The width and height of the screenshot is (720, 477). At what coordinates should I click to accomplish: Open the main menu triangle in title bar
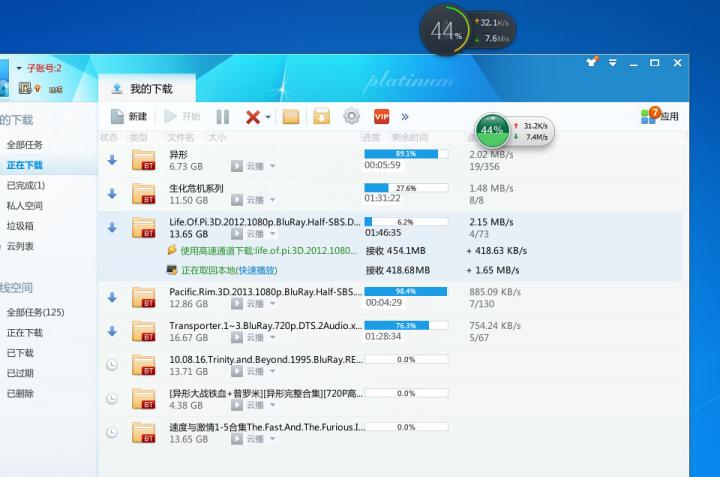pyautogui.click(x=613, y=63)
